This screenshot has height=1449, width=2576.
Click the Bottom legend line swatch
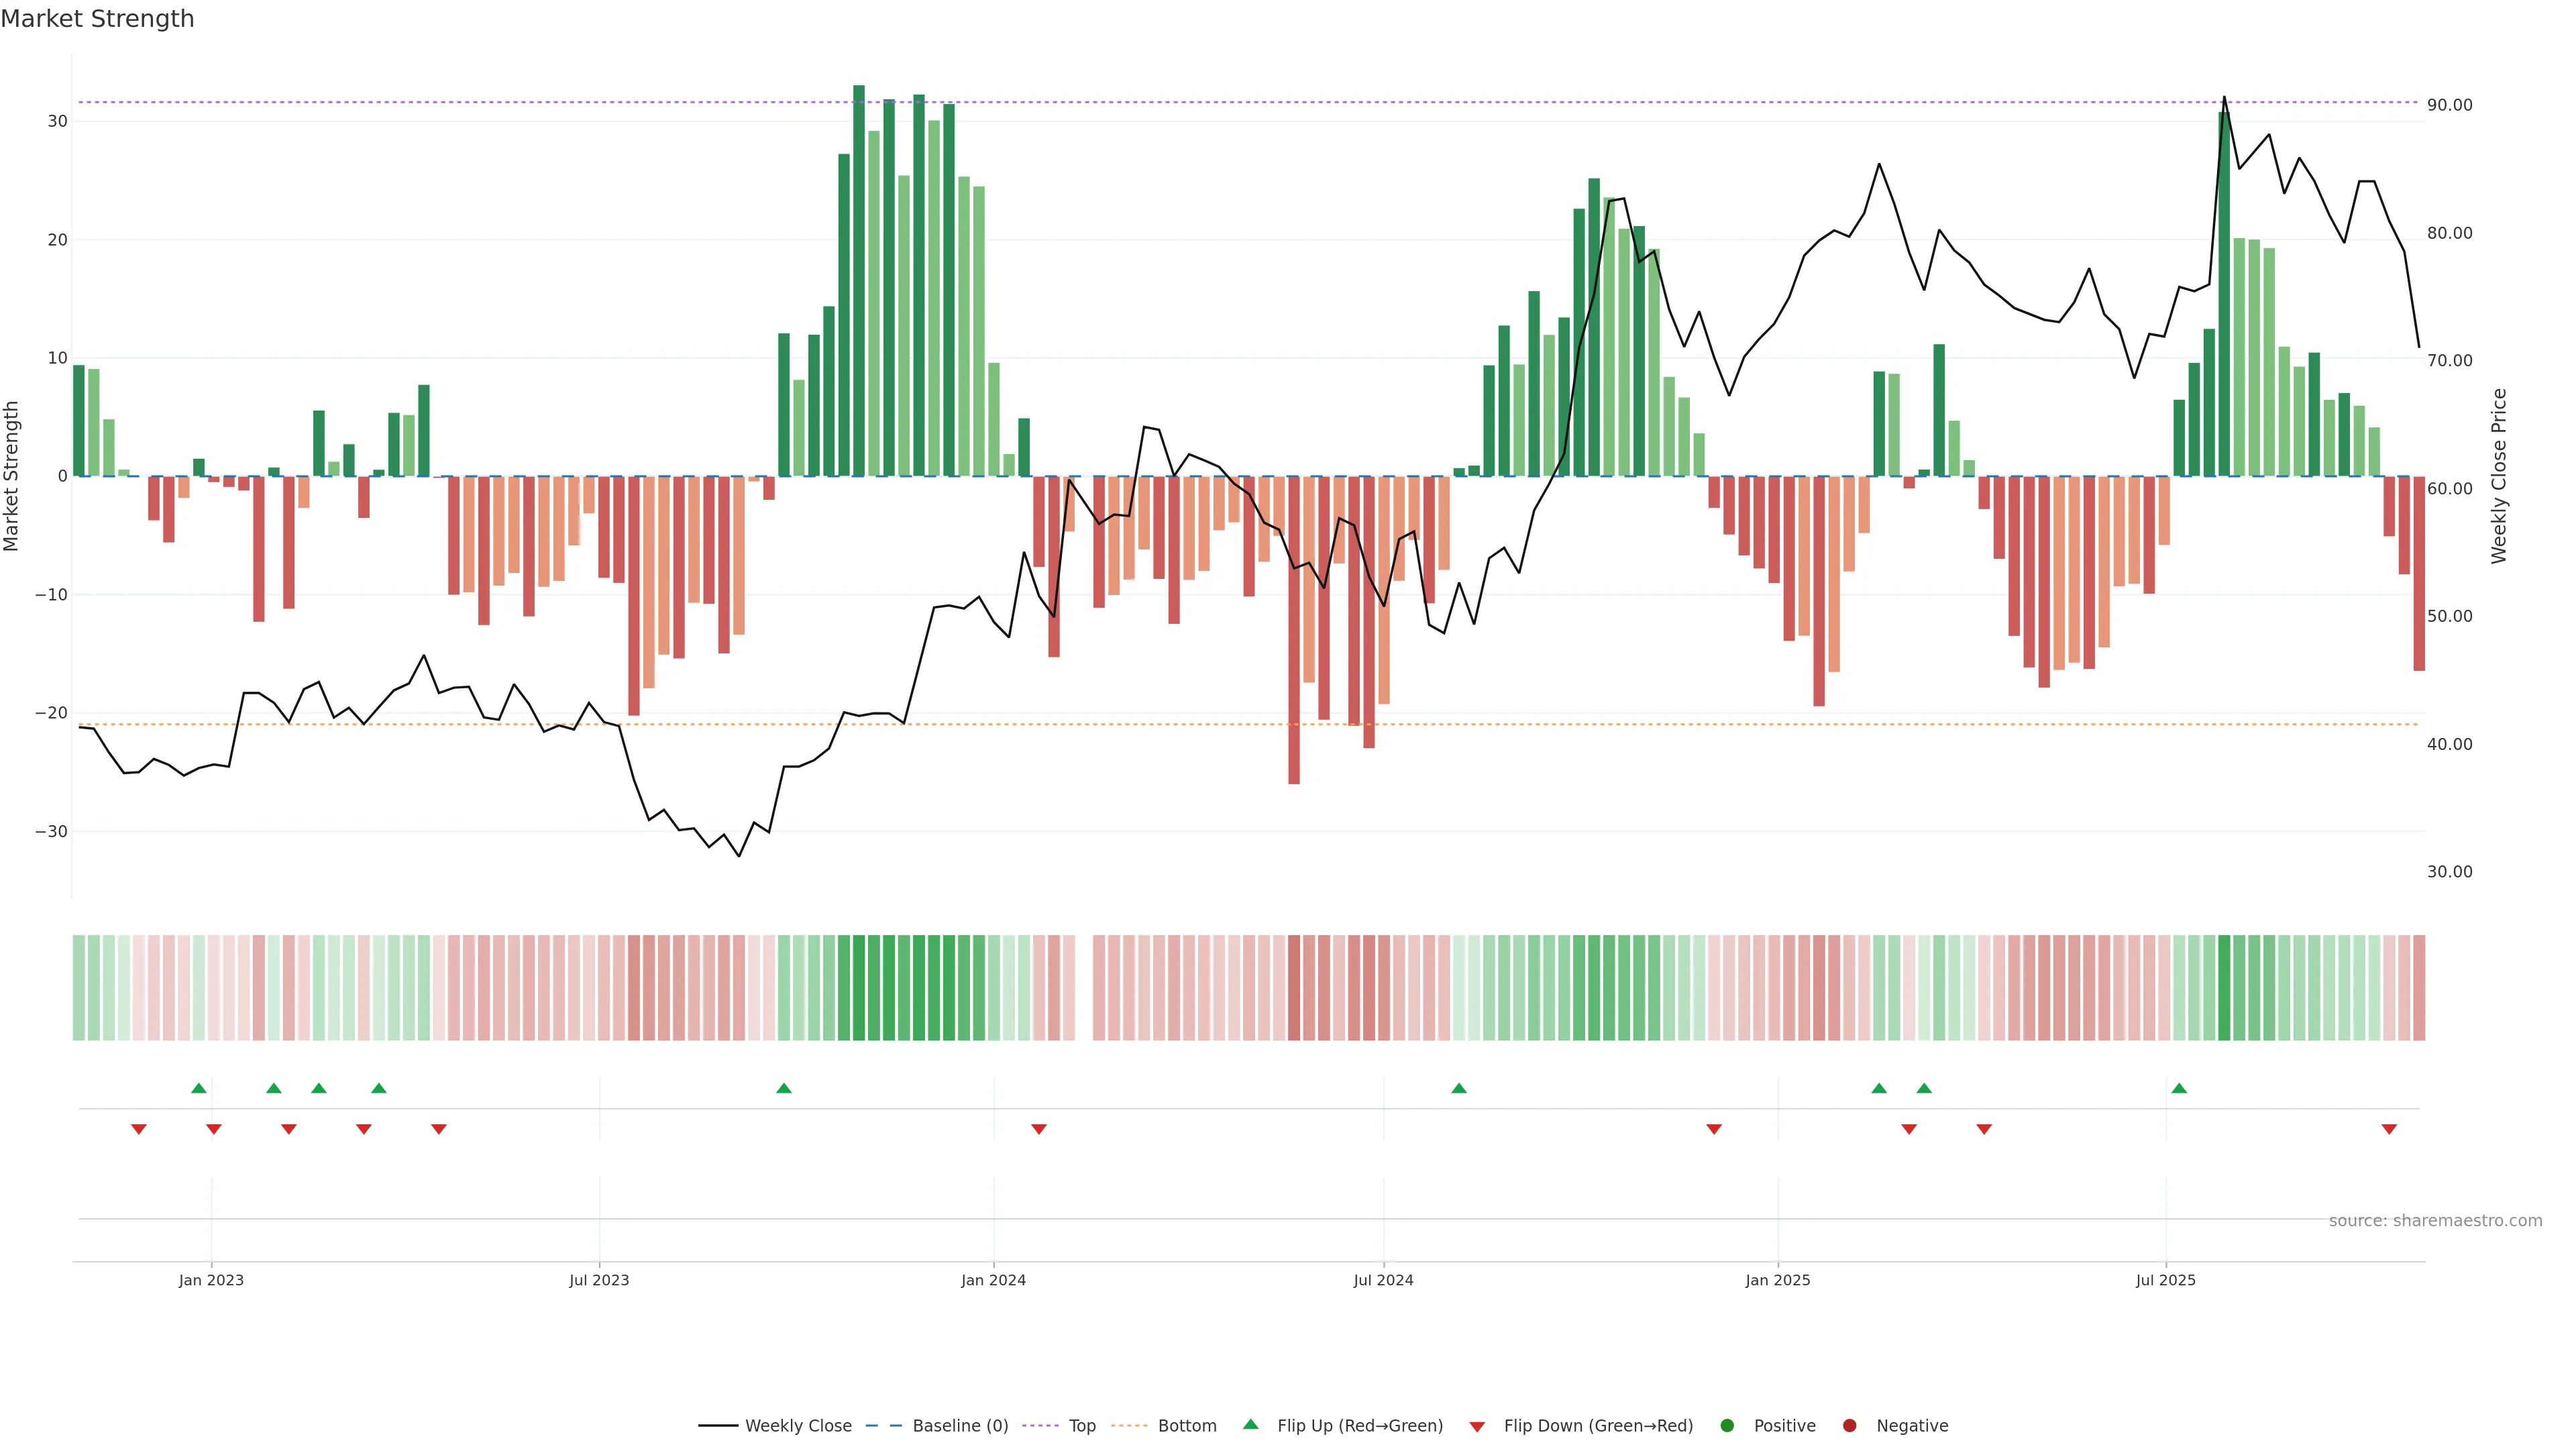[1129, 1425]
